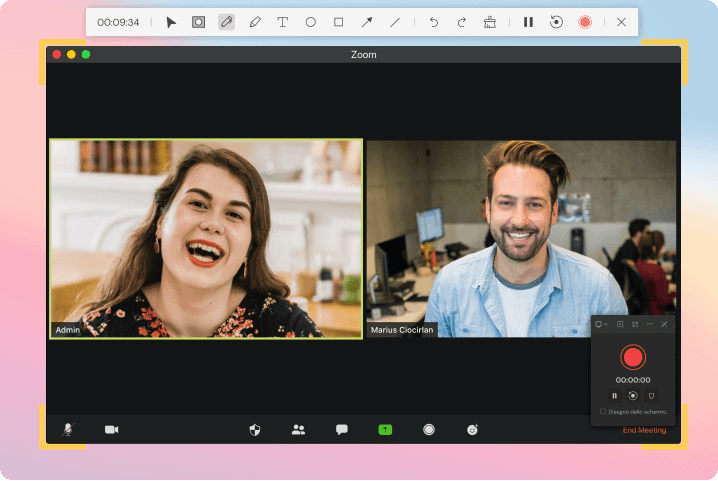Choose the highlighter marker tool

tap(255, 22)
